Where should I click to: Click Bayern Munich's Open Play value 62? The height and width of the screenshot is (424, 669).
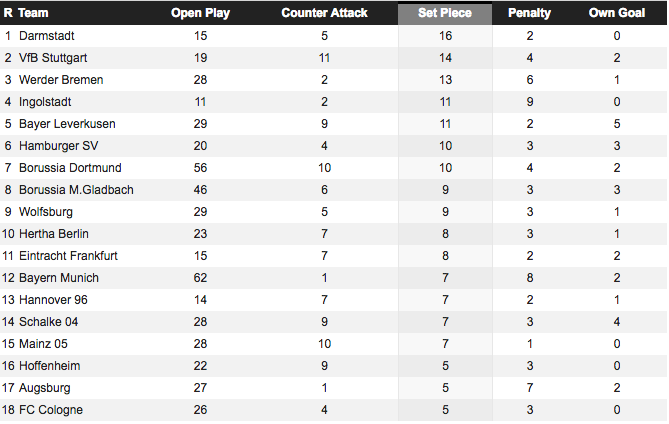[x=200, y=278]
